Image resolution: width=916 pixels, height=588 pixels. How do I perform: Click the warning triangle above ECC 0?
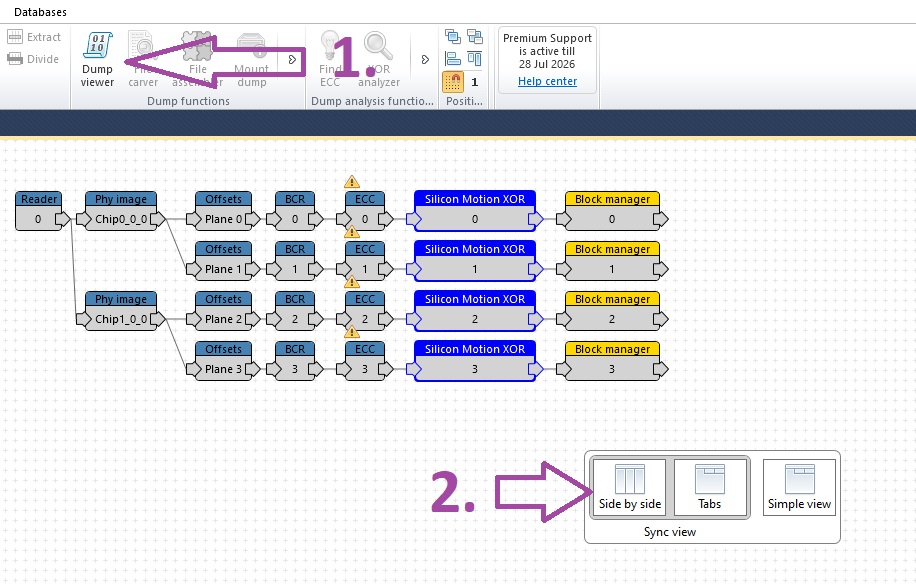click(352, 182)
